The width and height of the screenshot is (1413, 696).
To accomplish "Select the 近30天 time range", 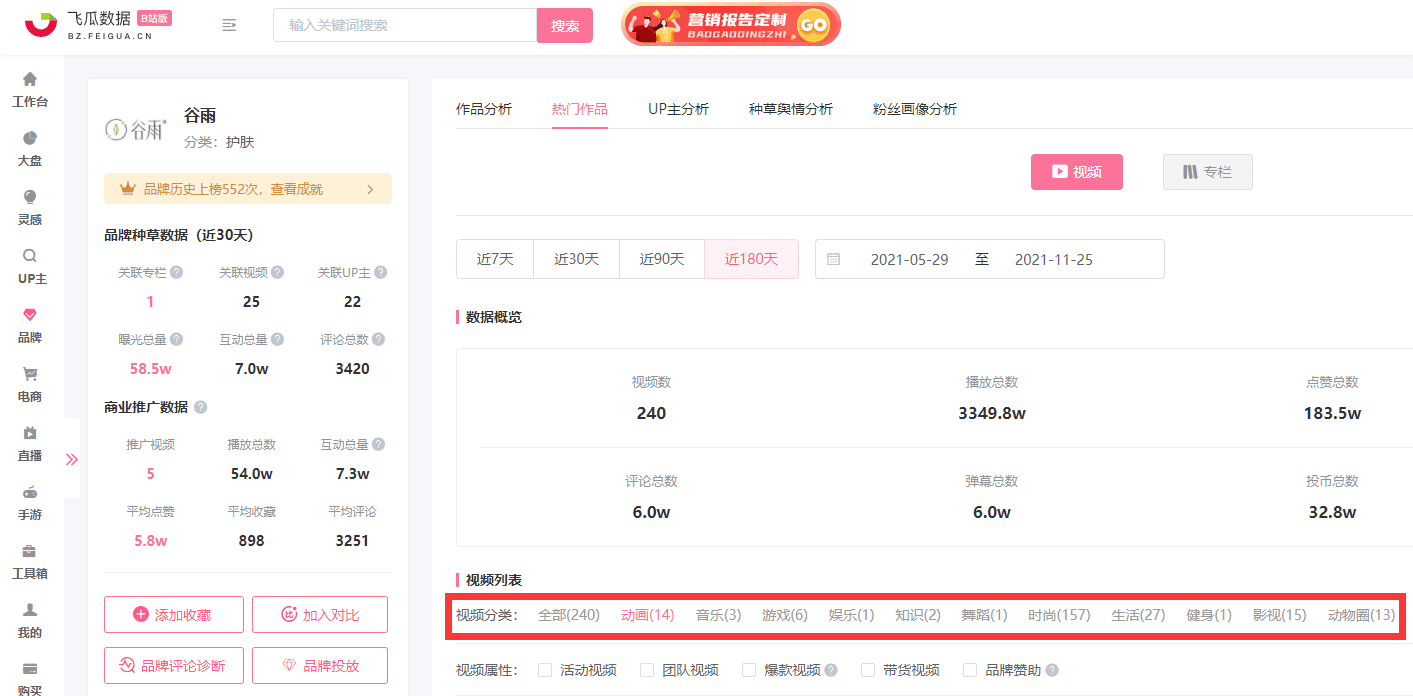I will [x=577, y=259].
